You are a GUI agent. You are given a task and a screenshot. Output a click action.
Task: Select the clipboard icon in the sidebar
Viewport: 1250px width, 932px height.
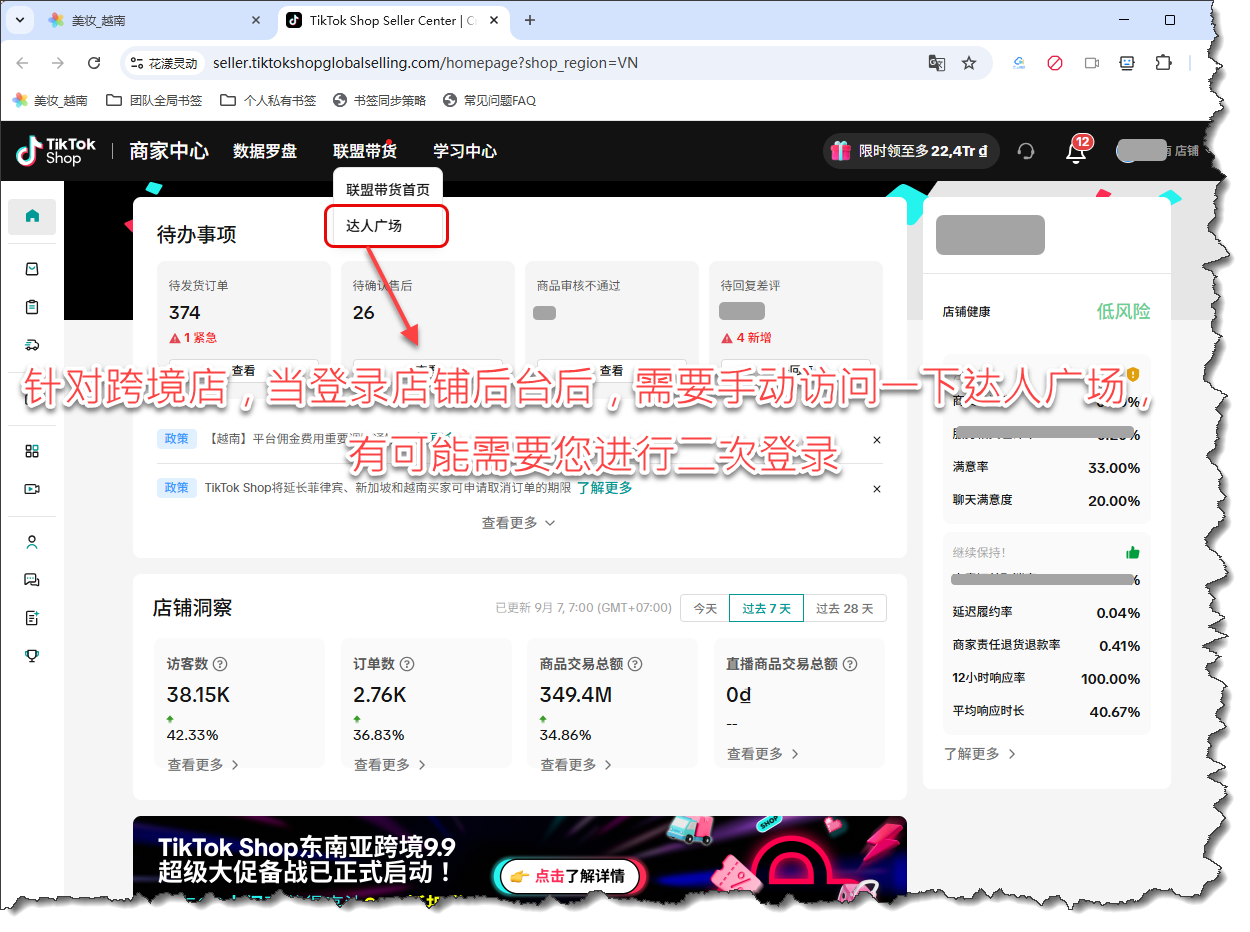[x=32, y=307]
